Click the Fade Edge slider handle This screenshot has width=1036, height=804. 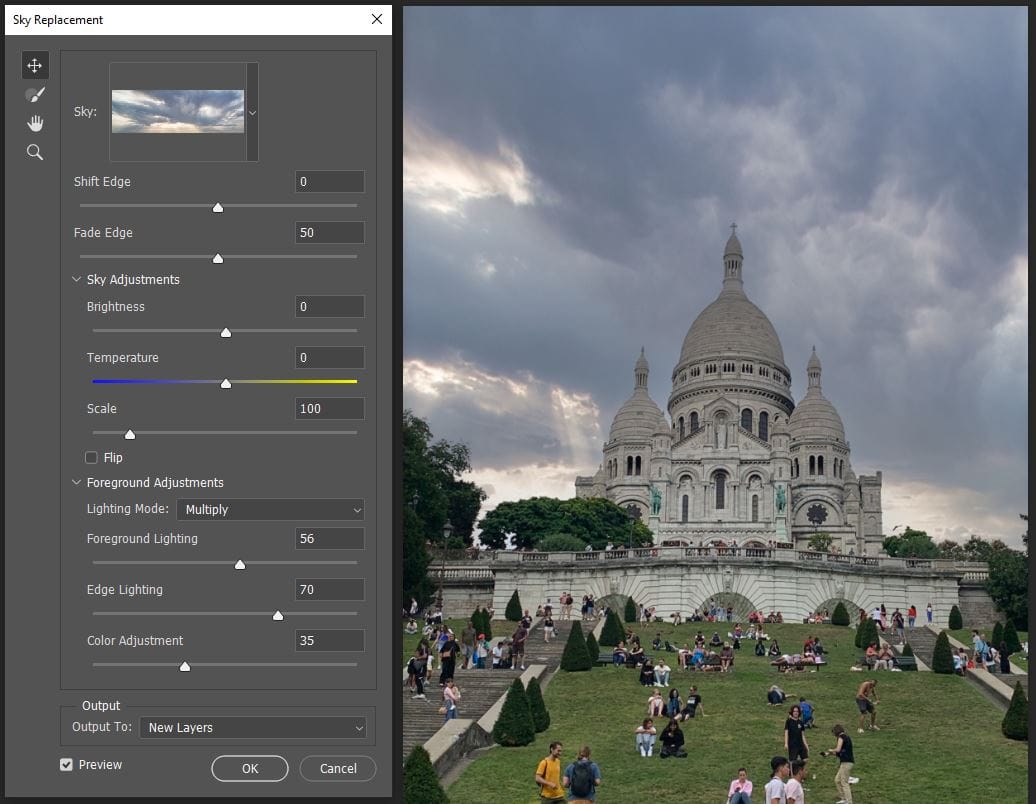pos(217,258)
